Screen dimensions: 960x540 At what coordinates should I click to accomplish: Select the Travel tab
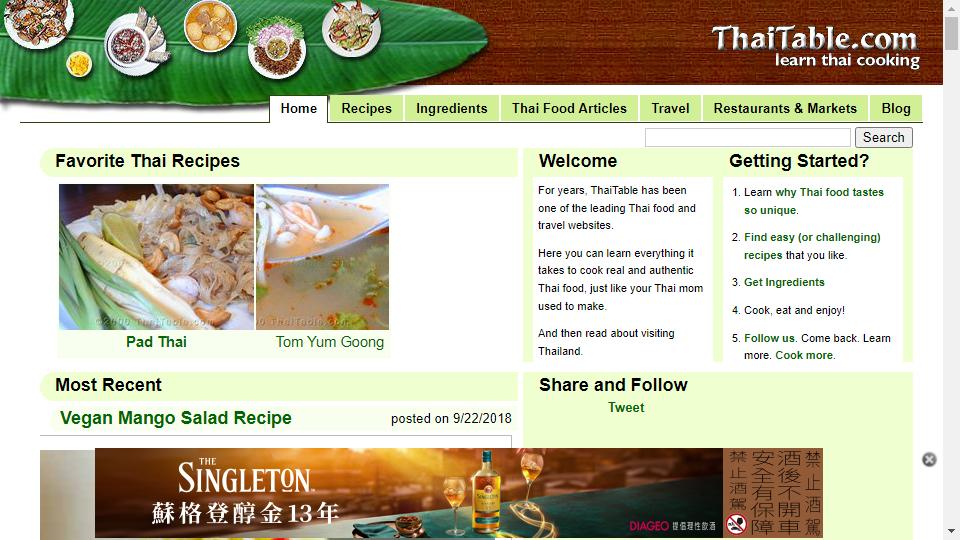670,108
